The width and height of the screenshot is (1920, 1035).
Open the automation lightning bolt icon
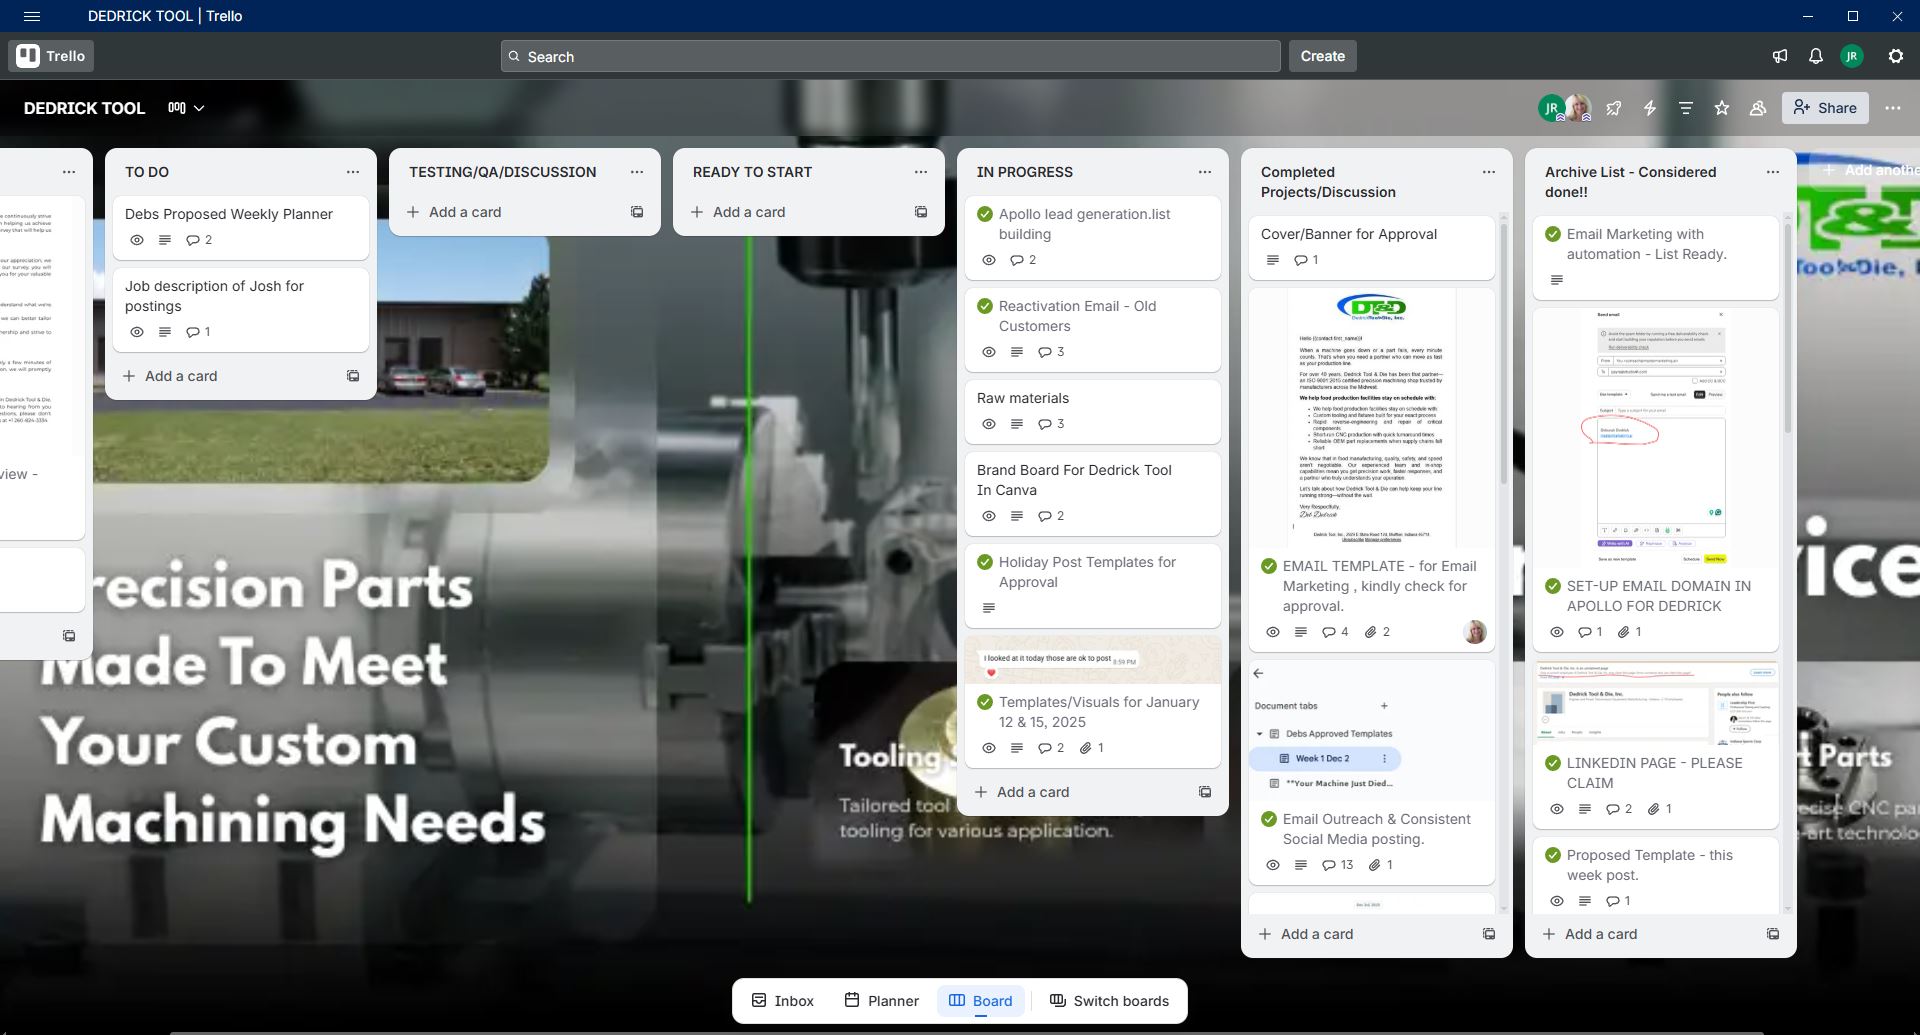pyautogui.click(x=1650, y=108)
